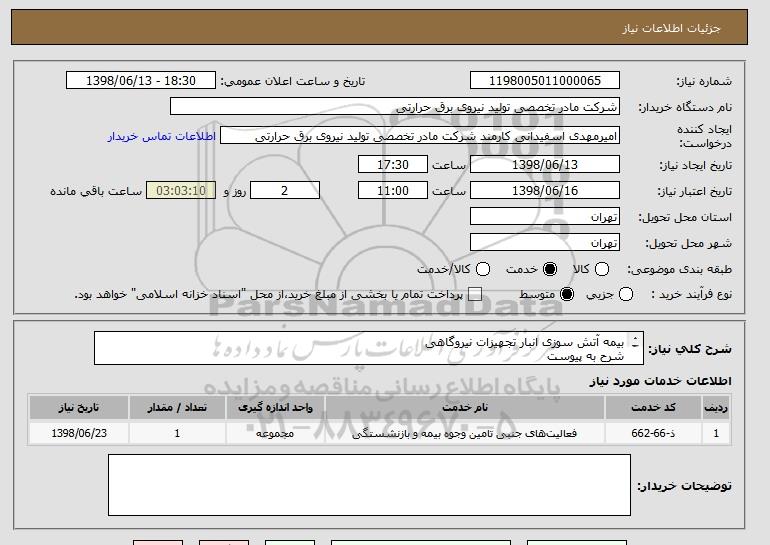Click the ردیف column header
The width and height of the screenshot is (770, 545).
(716, 408)
